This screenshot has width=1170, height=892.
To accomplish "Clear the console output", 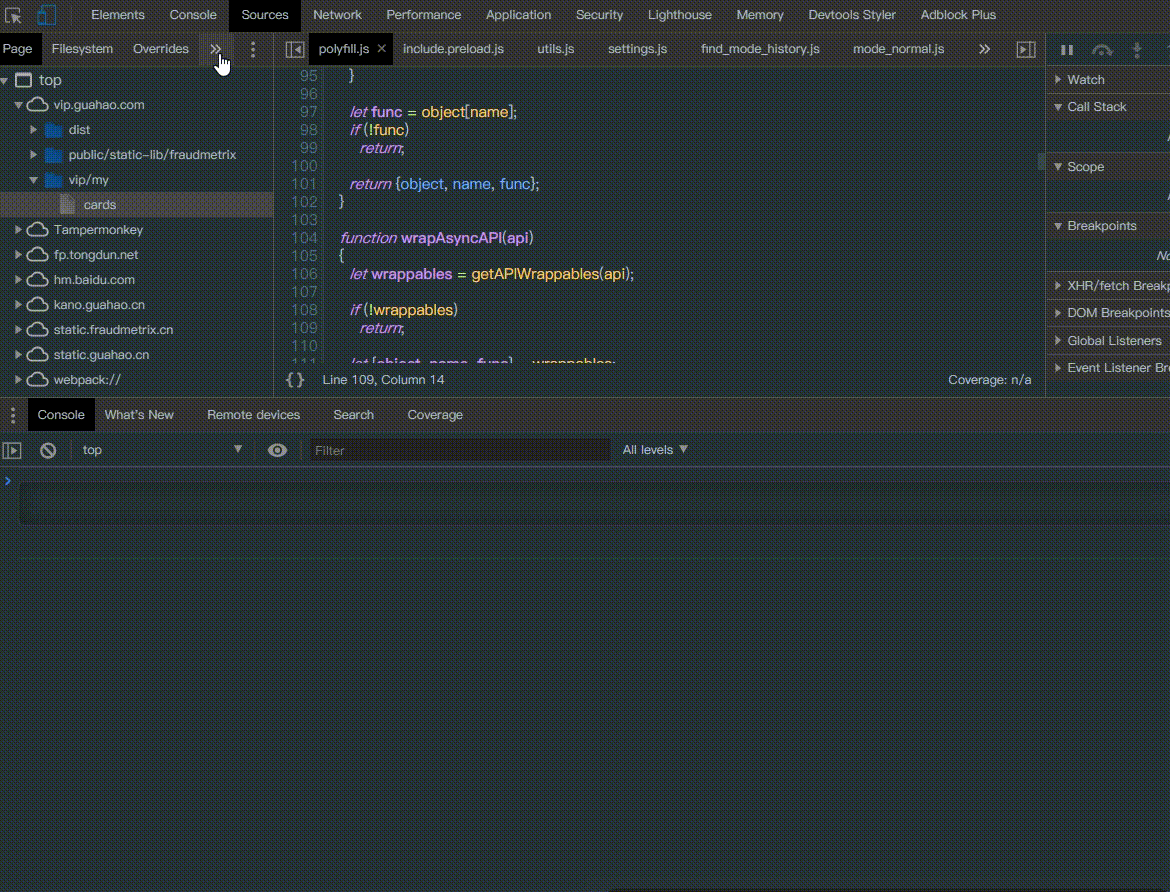I will (x=49, y=450).
